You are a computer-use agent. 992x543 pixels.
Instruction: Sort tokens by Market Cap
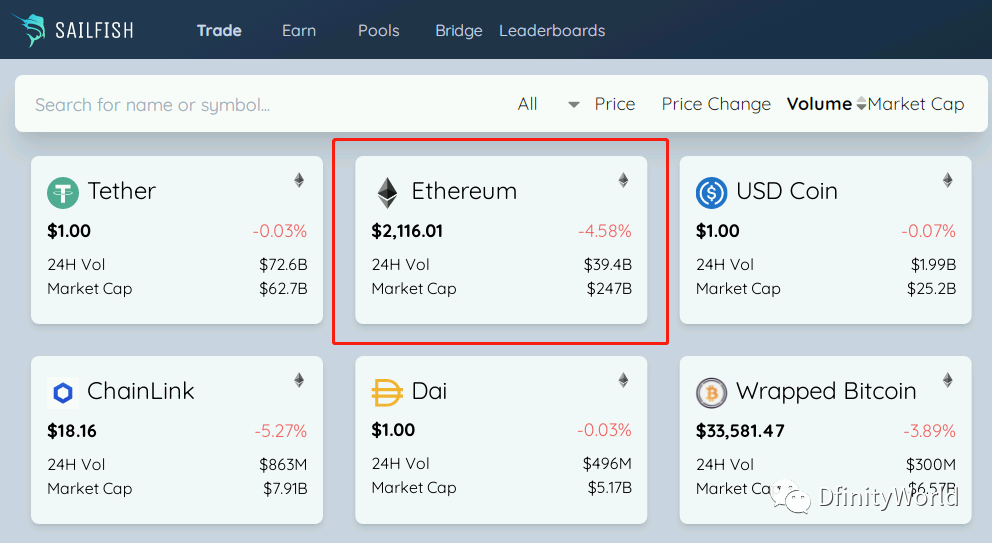click(916, 104)
